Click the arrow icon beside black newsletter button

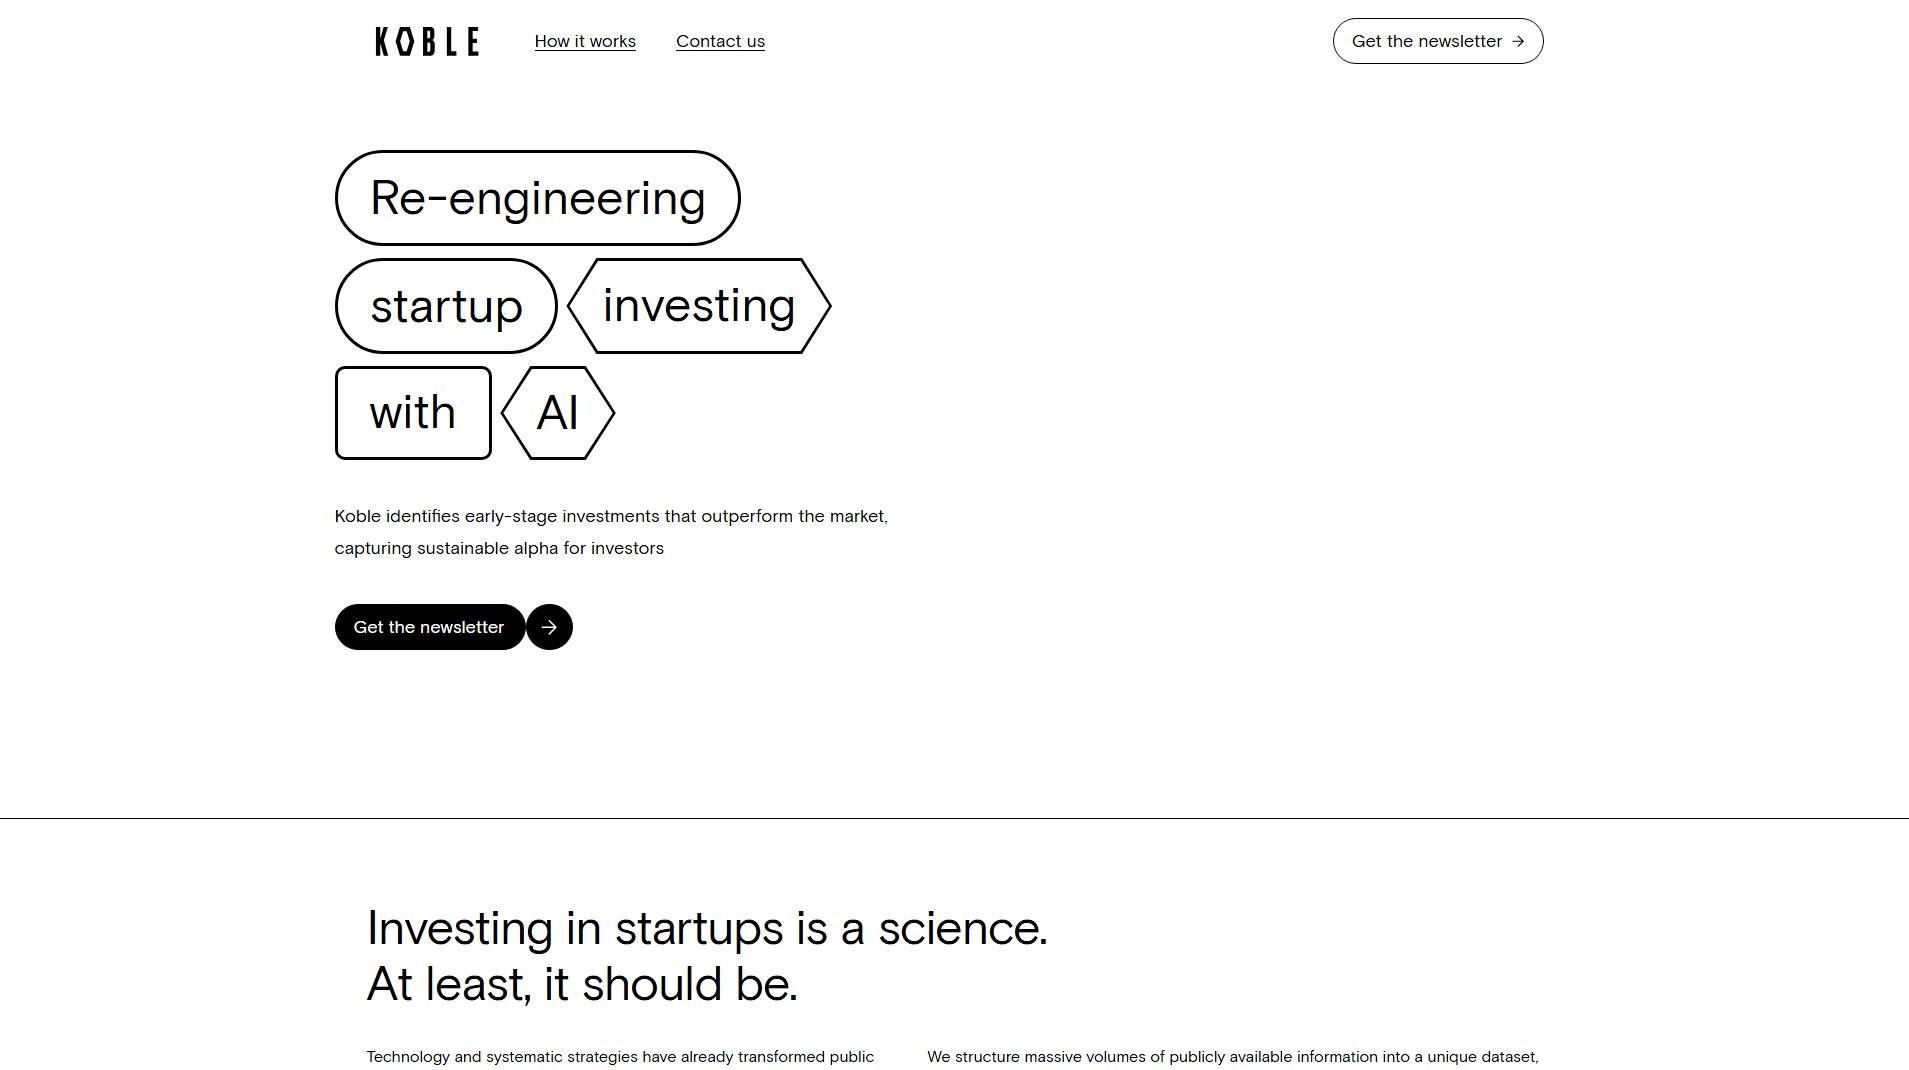pos(548,627)
